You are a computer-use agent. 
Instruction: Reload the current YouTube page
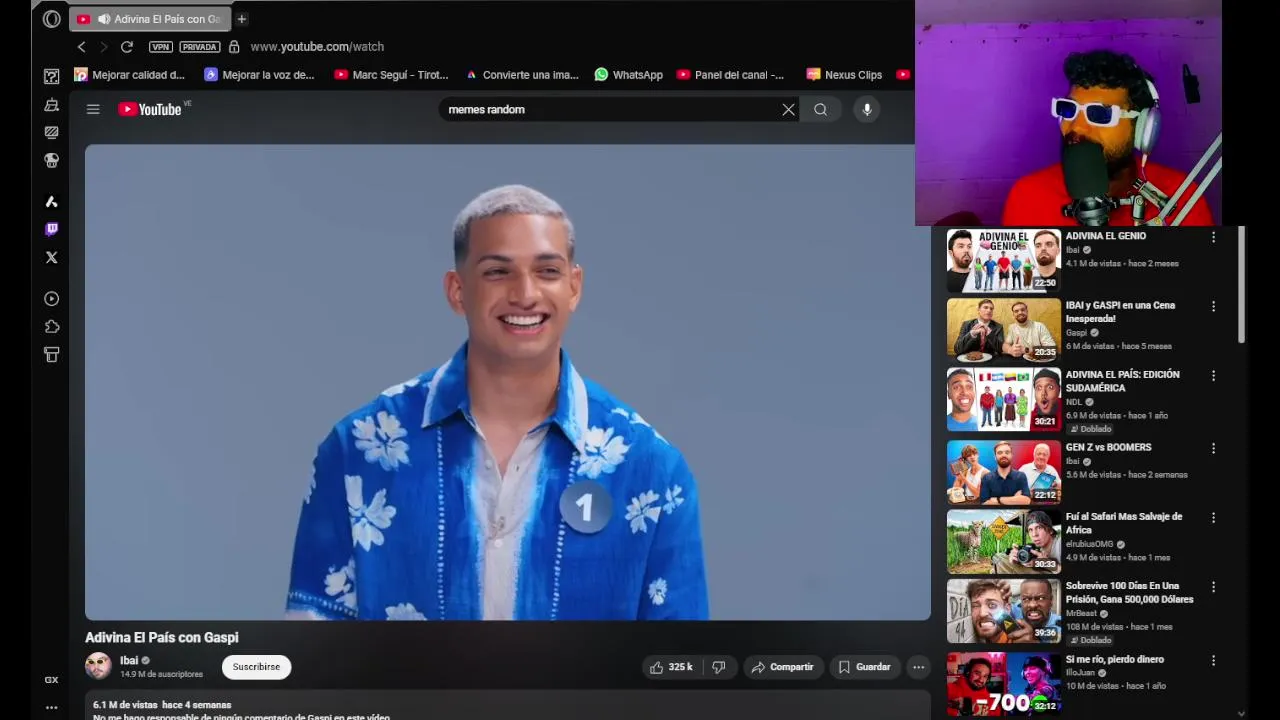click(x=127, y=47)
